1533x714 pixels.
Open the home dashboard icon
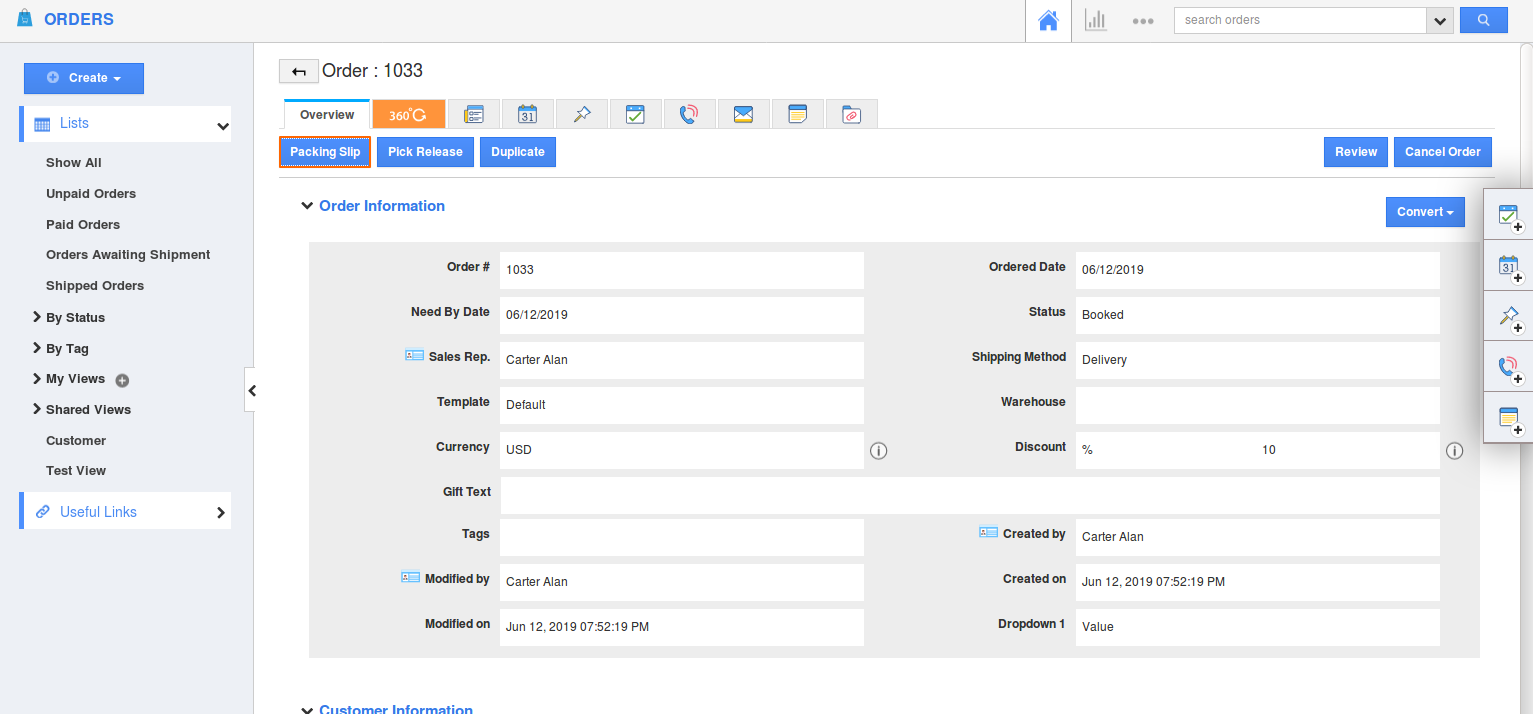tap(1048, 20)
